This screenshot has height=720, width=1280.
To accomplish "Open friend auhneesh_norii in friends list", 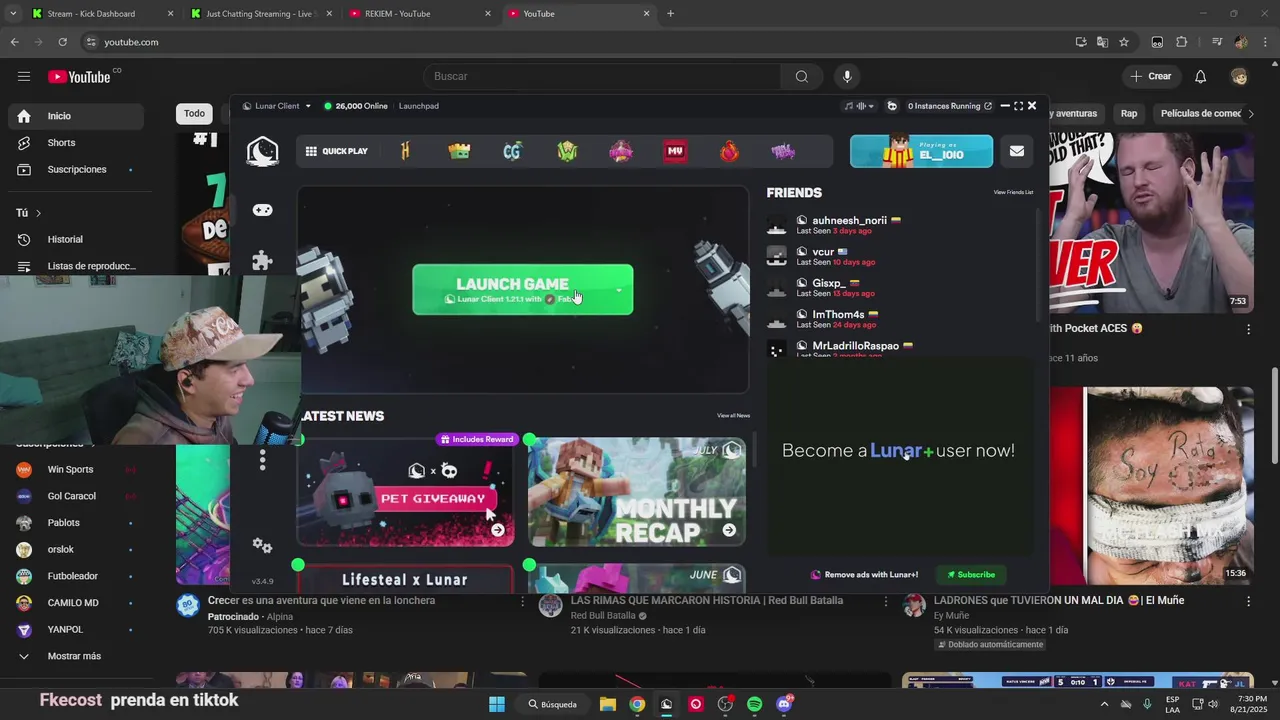I will coord(848,225).
